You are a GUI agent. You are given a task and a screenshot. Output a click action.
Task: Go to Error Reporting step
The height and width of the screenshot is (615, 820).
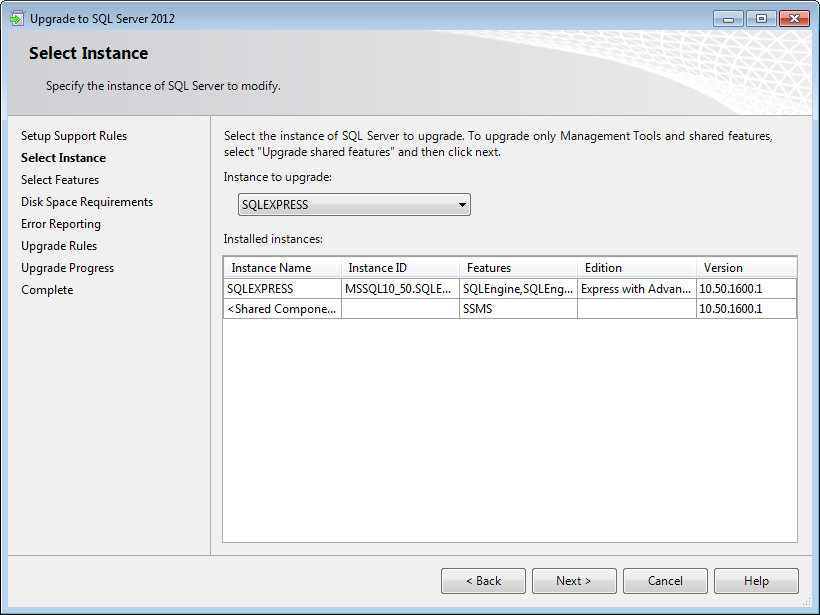[x=61, y=224]
